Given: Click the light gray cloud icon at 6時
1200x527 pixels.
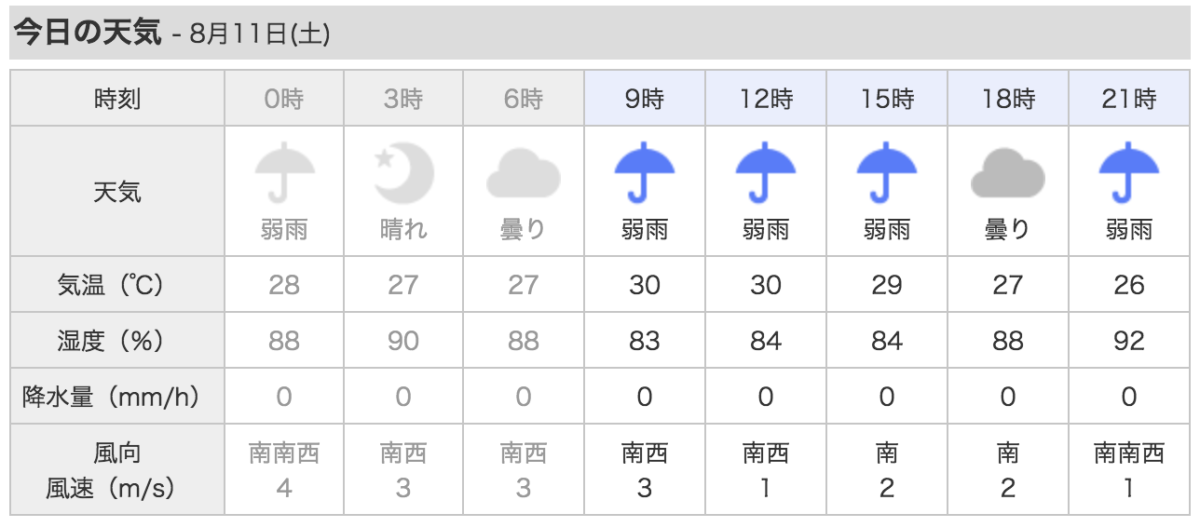Looking at the screenshot, I should coord(523,173).
